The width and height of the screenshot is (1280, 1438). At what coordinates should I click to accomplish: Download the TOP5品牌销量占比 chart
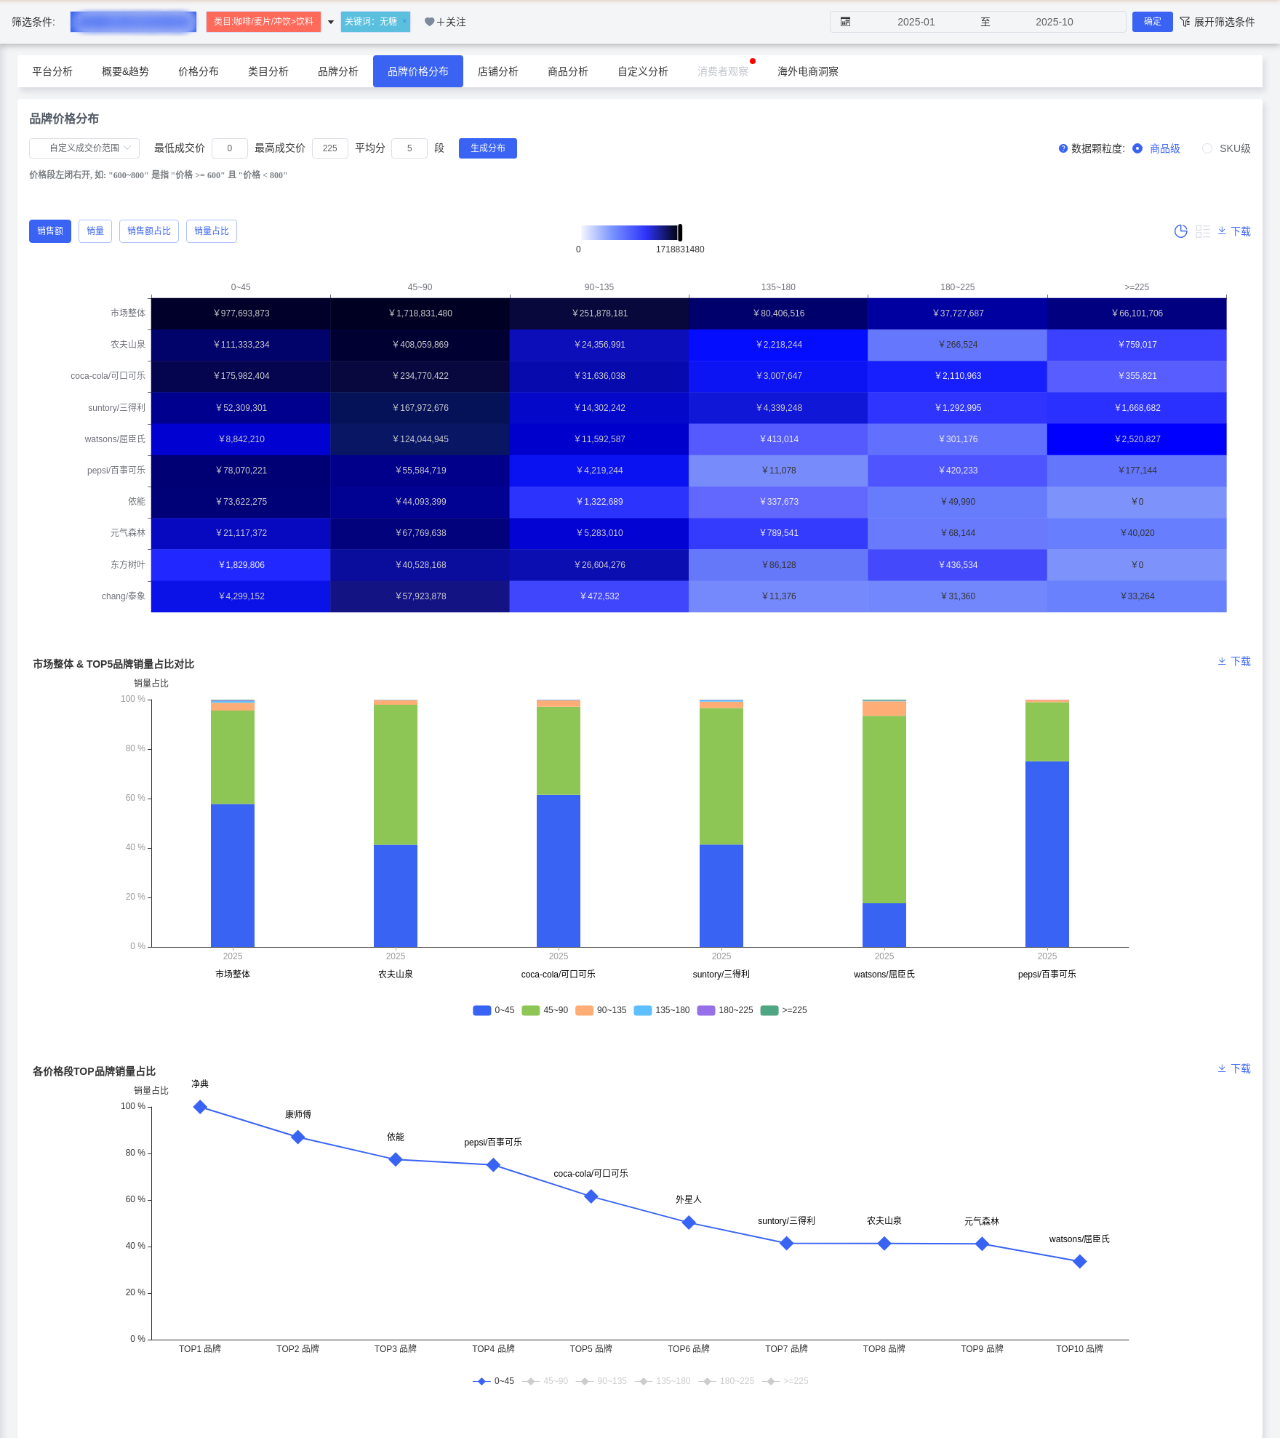click(1235, 662)
